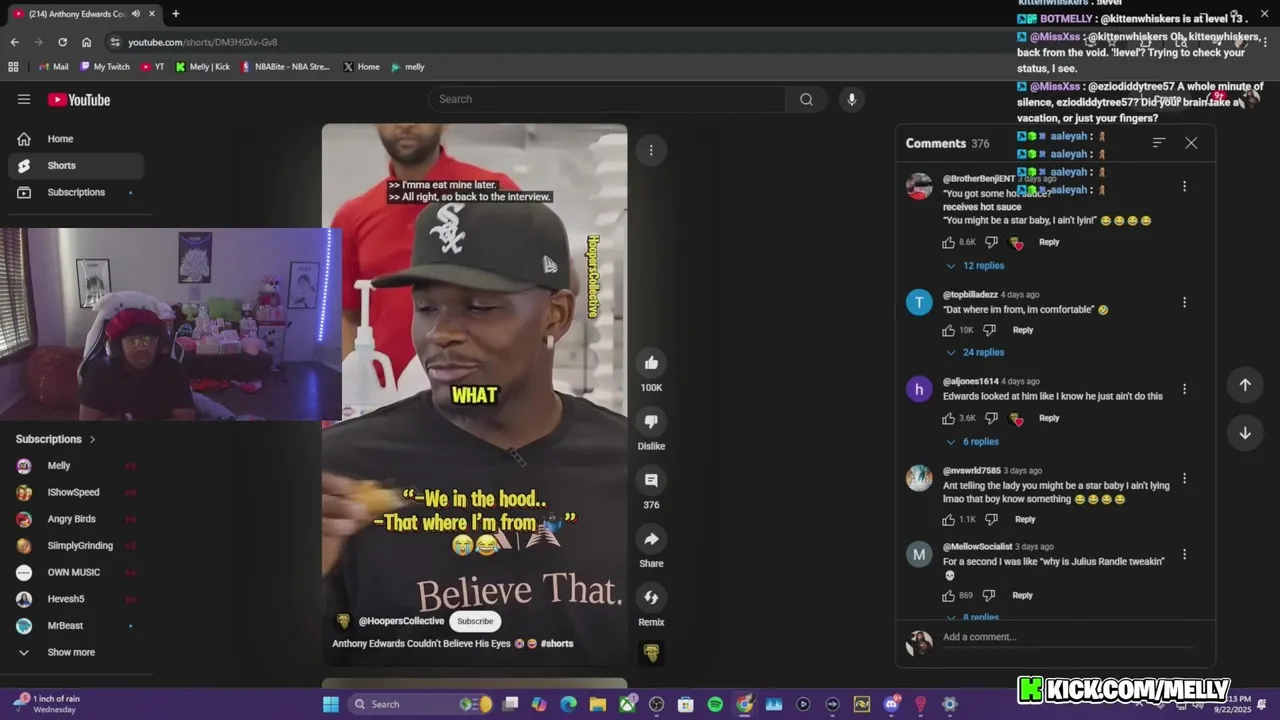Go to the next short arrow

tap(1245, 433)
